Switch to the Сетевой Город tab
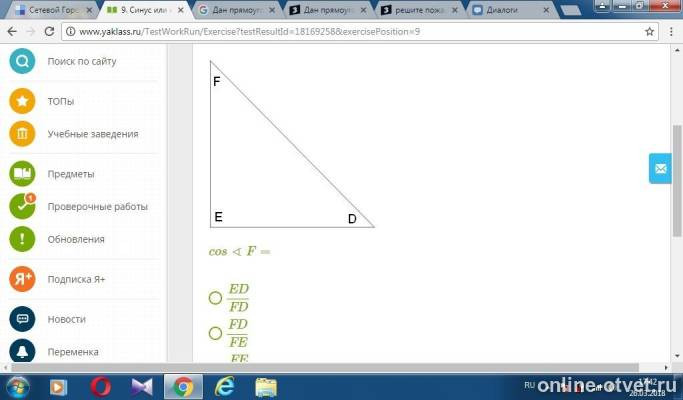This screenshot has height=400, width=683. 54,10
